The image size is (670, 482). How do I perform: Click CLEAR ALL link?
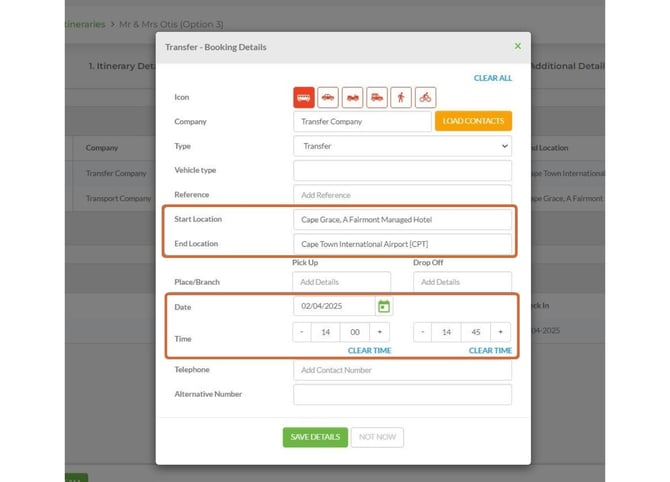pos(493,78)
